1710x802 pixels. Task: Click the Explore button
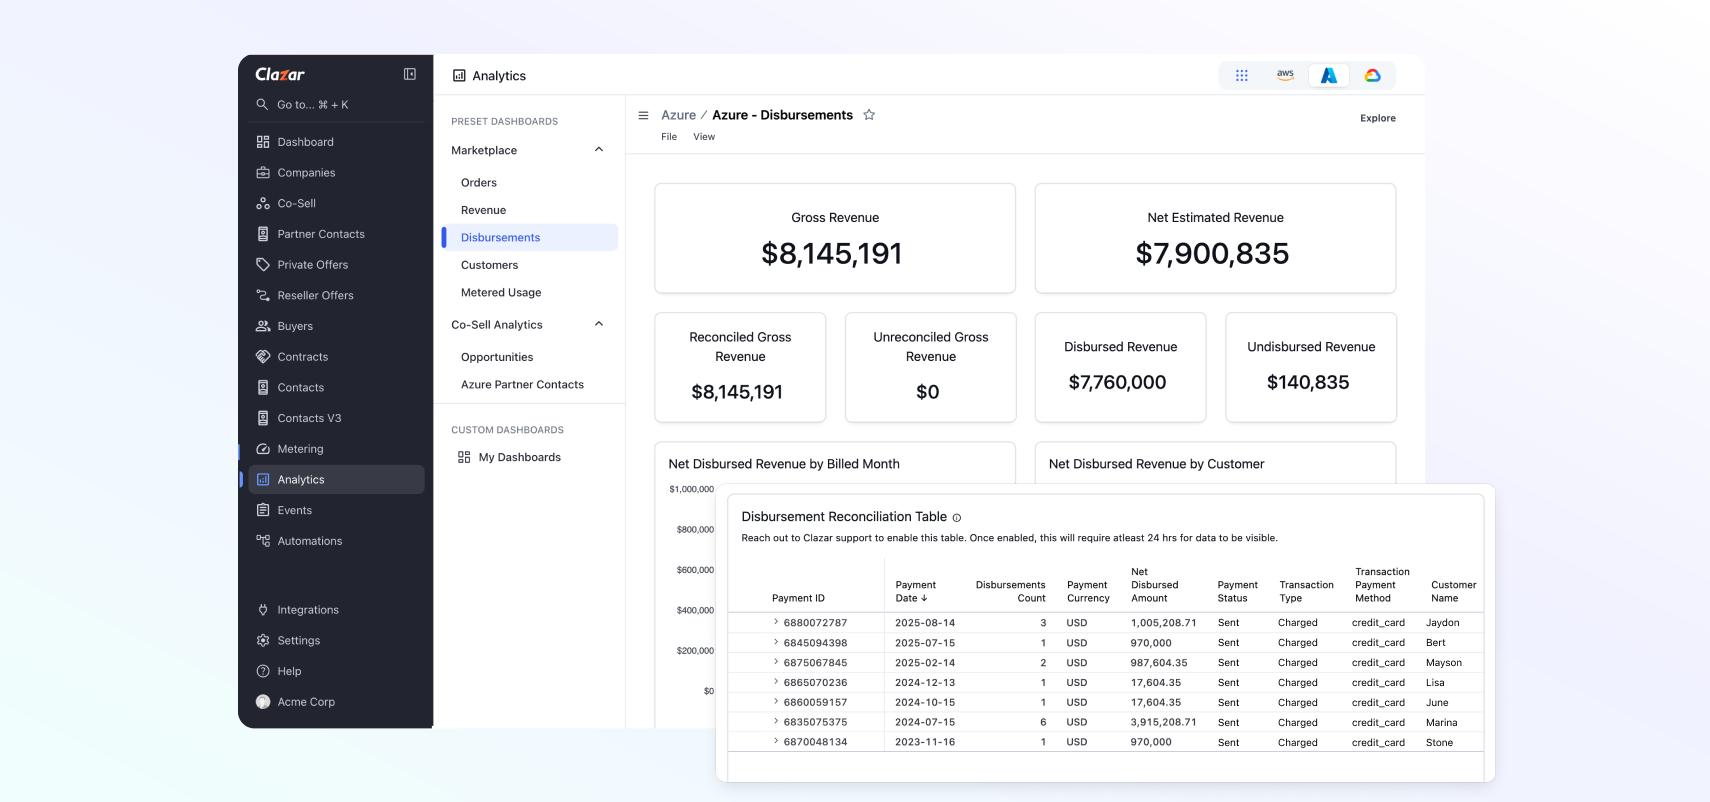[x=1377, y=118]
